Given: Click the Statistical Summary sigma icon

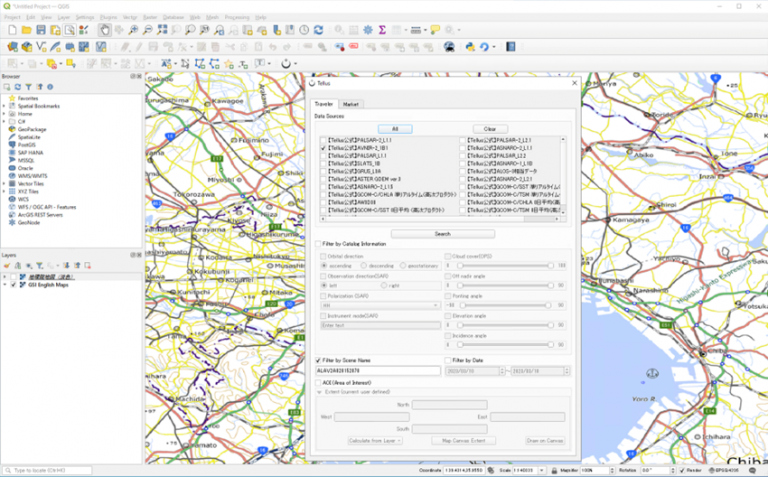Looking at the screenshot, I should 382,30.
